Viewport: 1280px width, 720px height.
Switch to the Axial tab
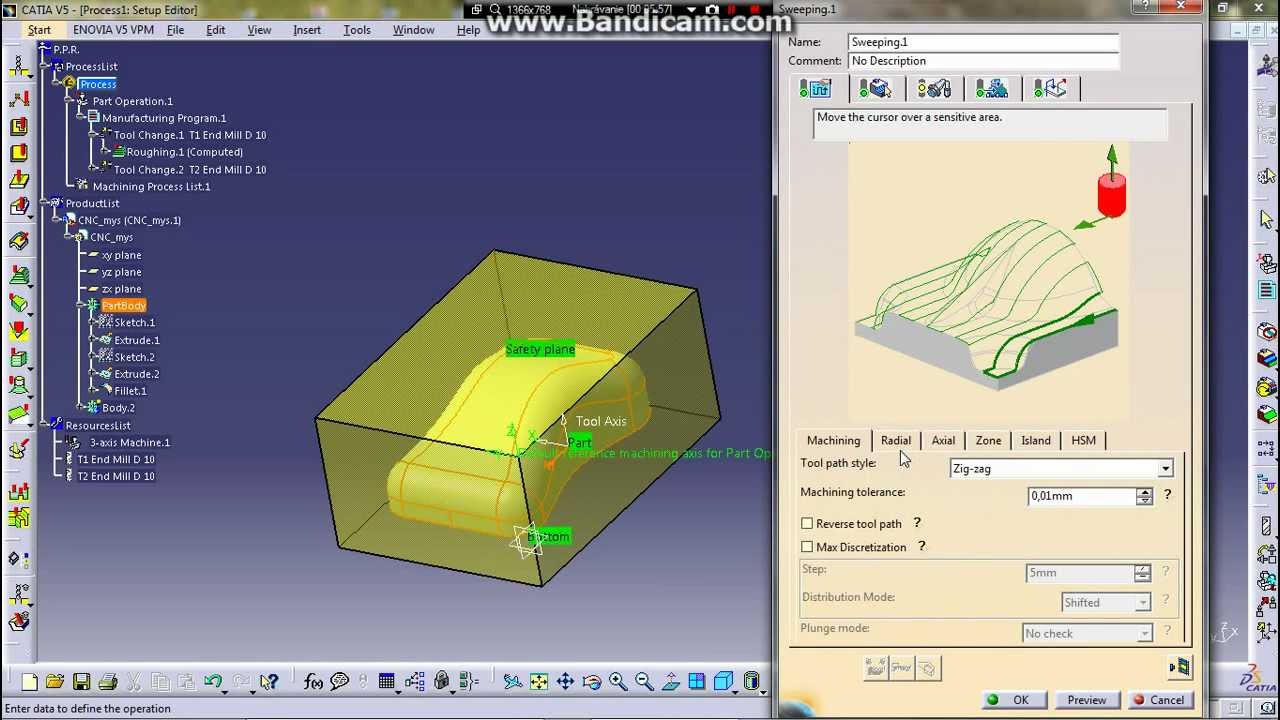pyautogui.click(x=943, y=440)
